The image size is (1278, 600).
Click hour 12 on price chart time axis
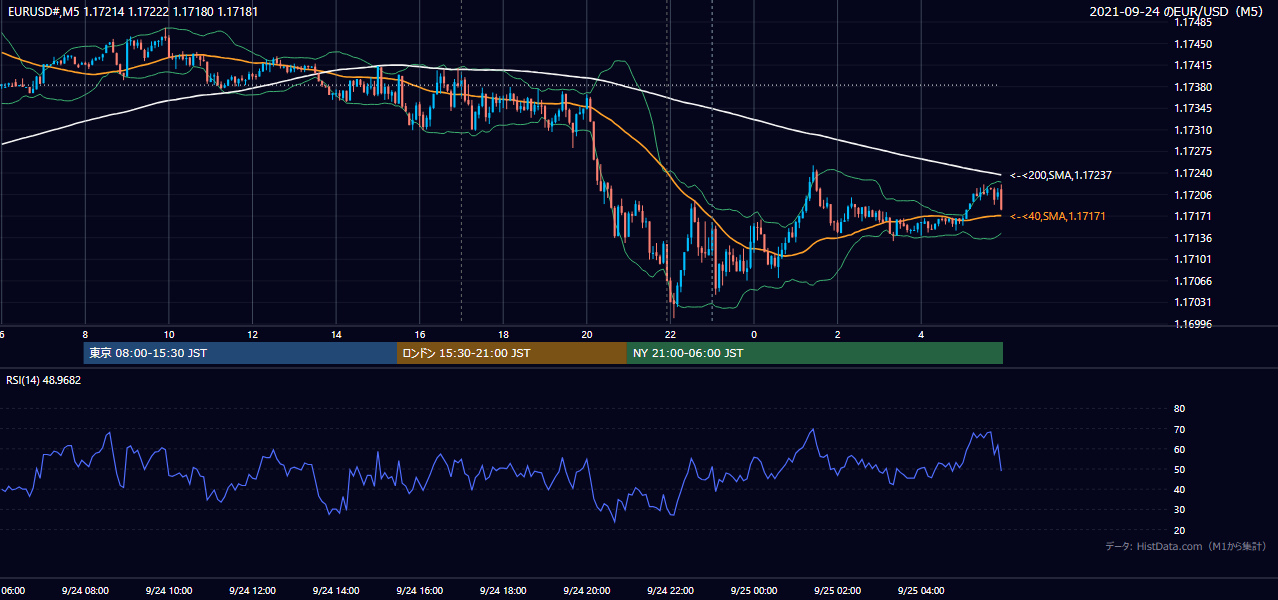tap(253, 335)
